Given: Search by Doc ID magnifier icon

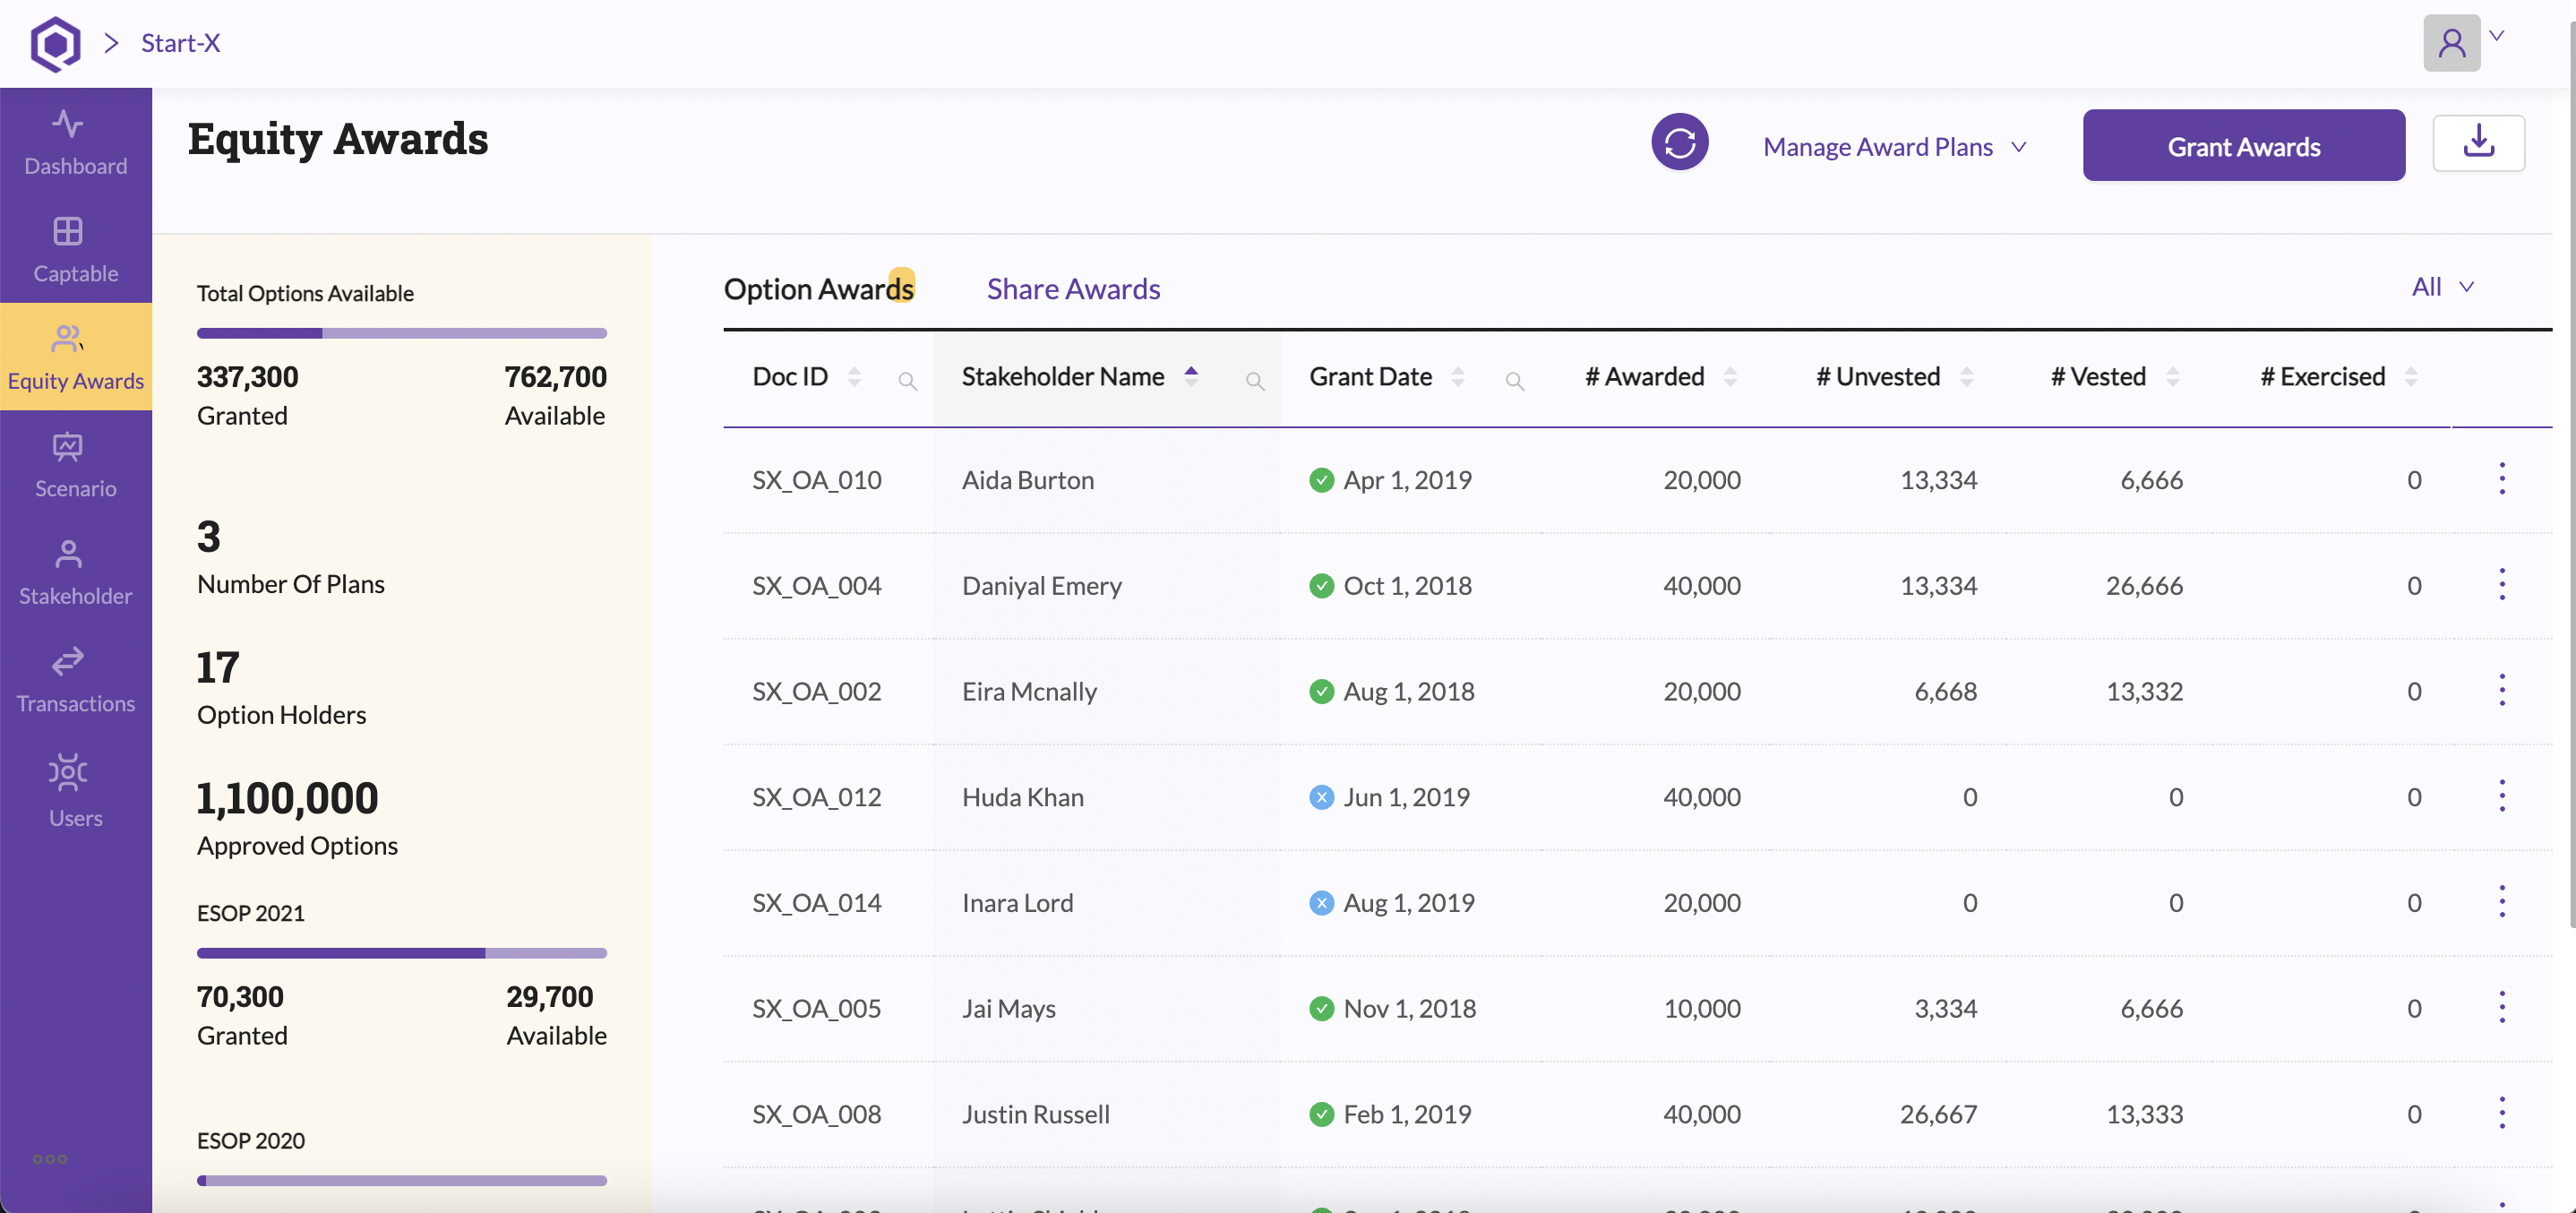Looking at the screenshot, I should 907,380.
